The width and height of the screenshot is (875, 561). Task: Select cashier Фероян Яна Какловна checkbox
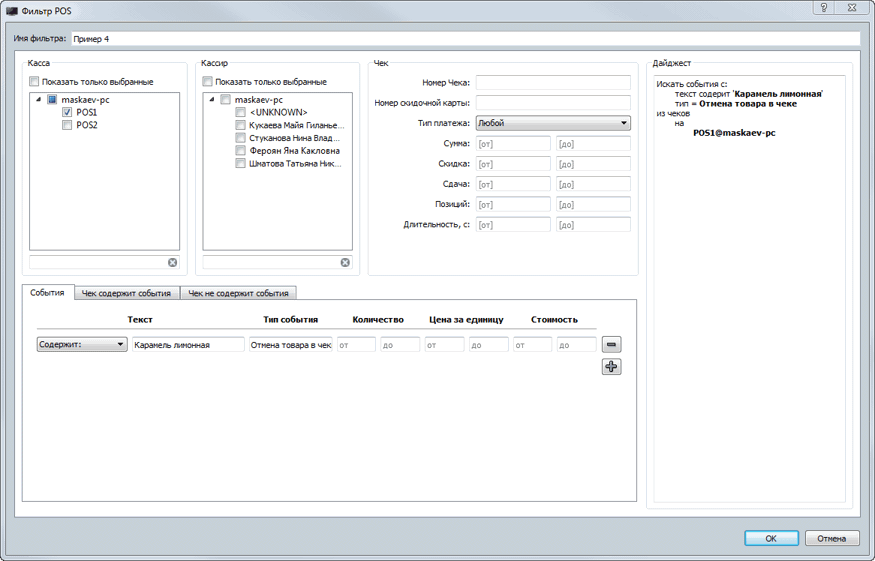(240, 151)
